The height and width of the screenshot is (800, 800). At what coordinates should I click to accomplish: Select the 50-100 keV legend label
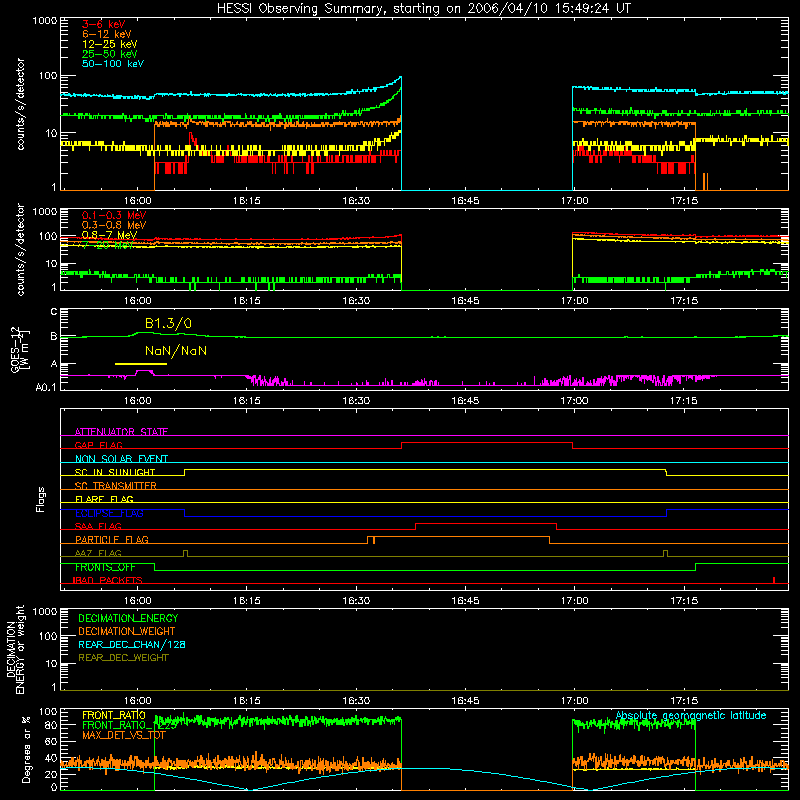[x=113, y=64]
